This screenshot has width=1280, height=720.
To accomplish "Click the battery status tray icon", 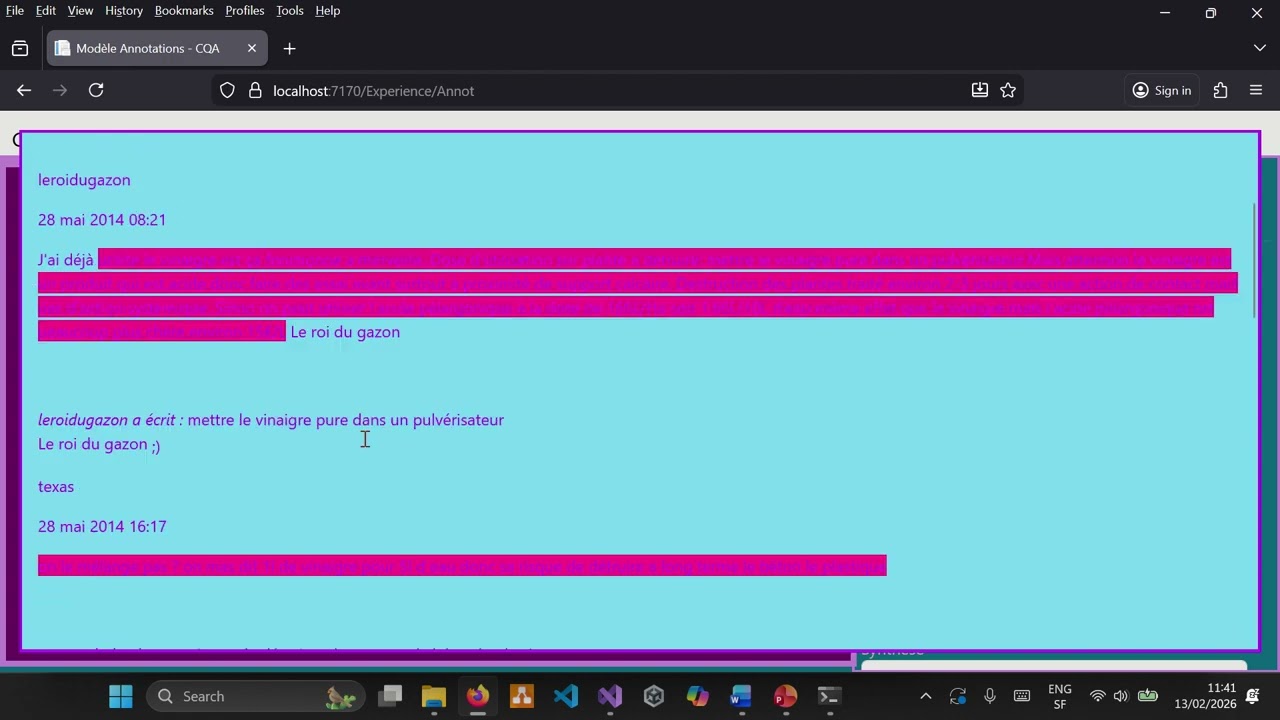I will (x=1148, y=696).
